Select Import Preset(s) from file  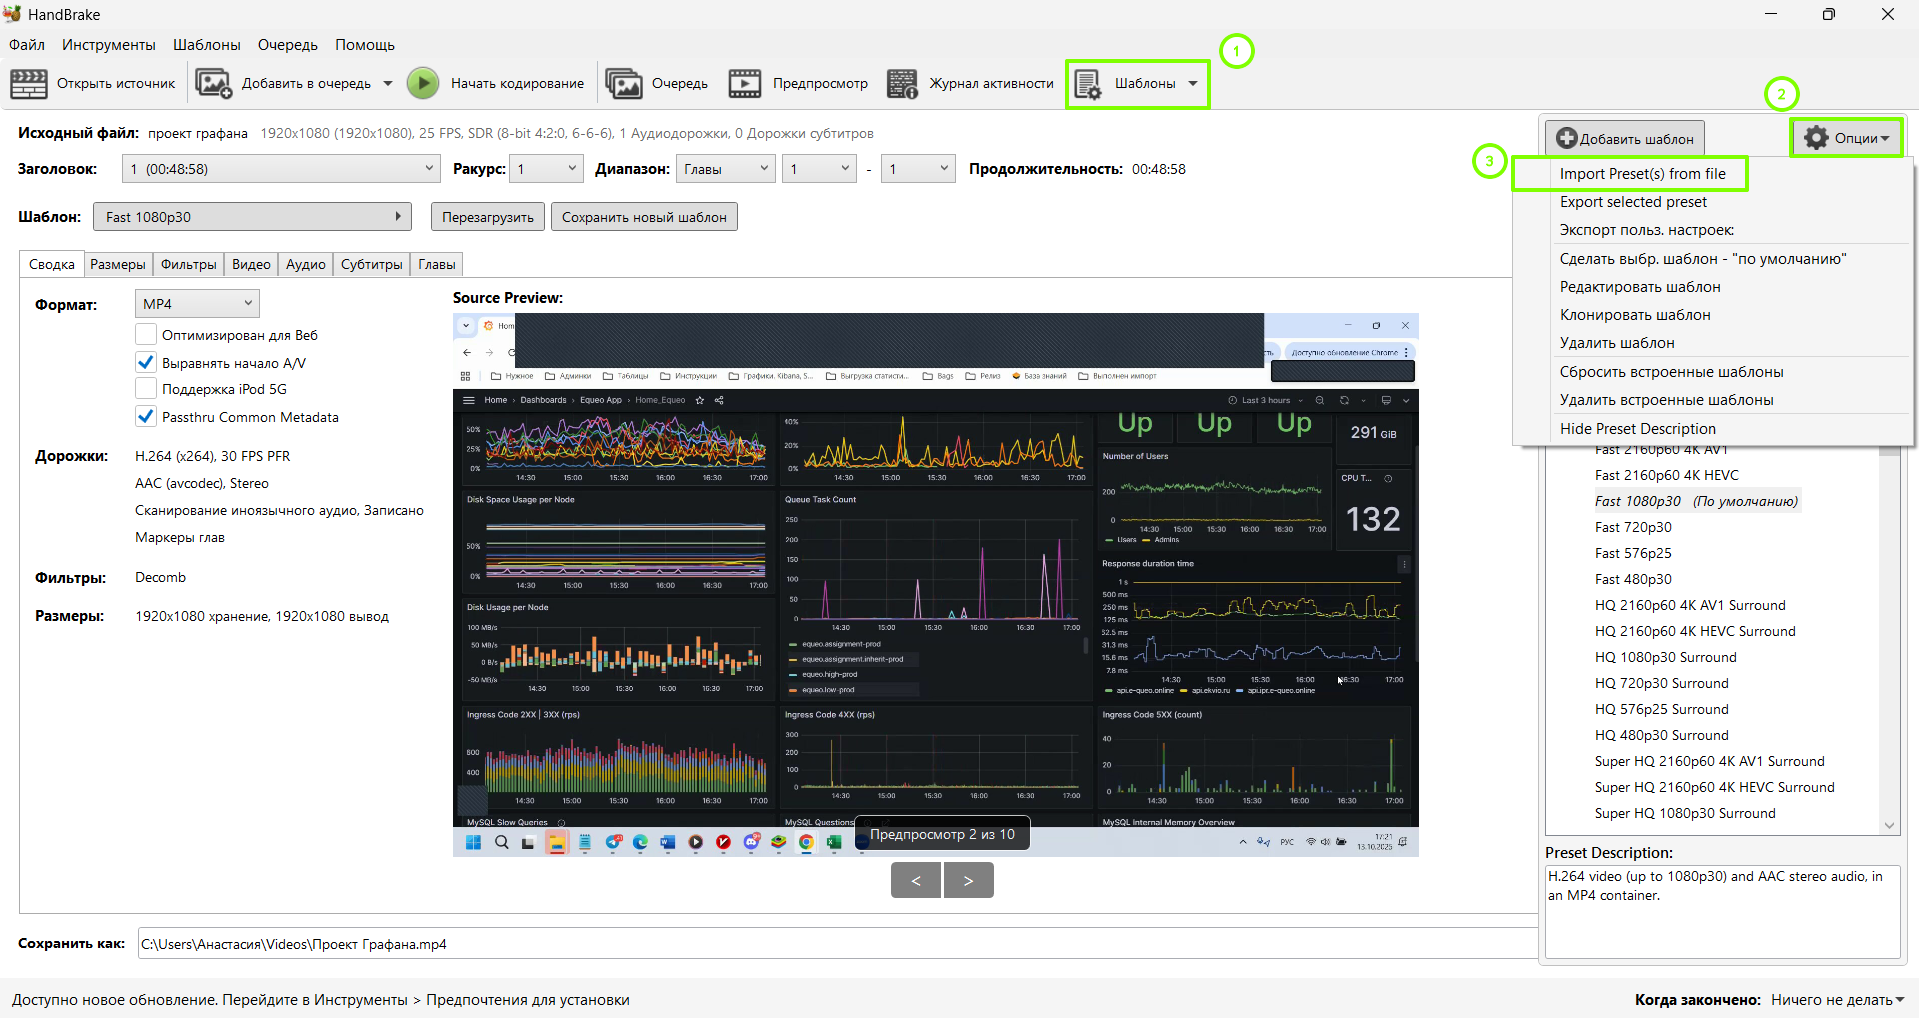point(1642,174)
